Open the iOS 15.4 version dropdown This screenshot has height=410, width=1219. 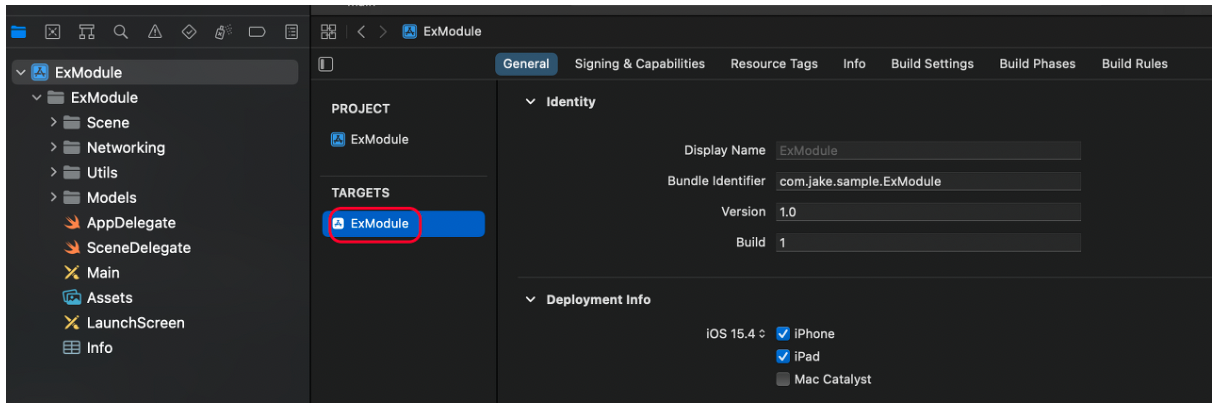[736, 334]
